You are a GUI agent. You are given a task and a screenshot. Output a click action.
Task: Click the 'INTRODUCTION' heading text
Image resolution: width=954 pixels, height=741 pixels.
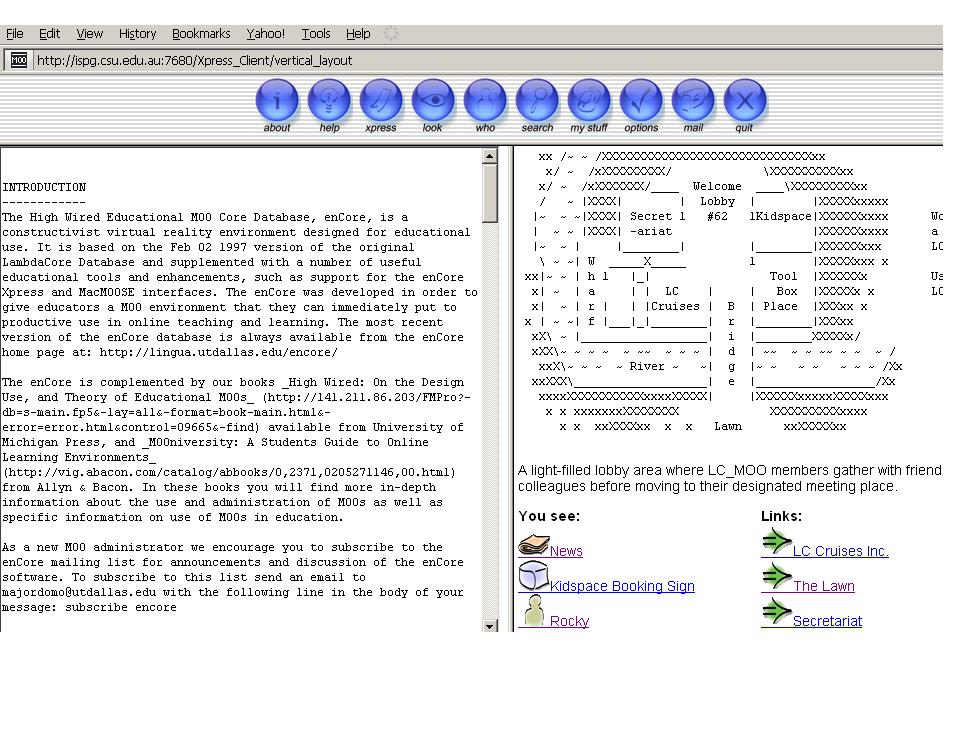pyautogui.click(x=44, y=187)
